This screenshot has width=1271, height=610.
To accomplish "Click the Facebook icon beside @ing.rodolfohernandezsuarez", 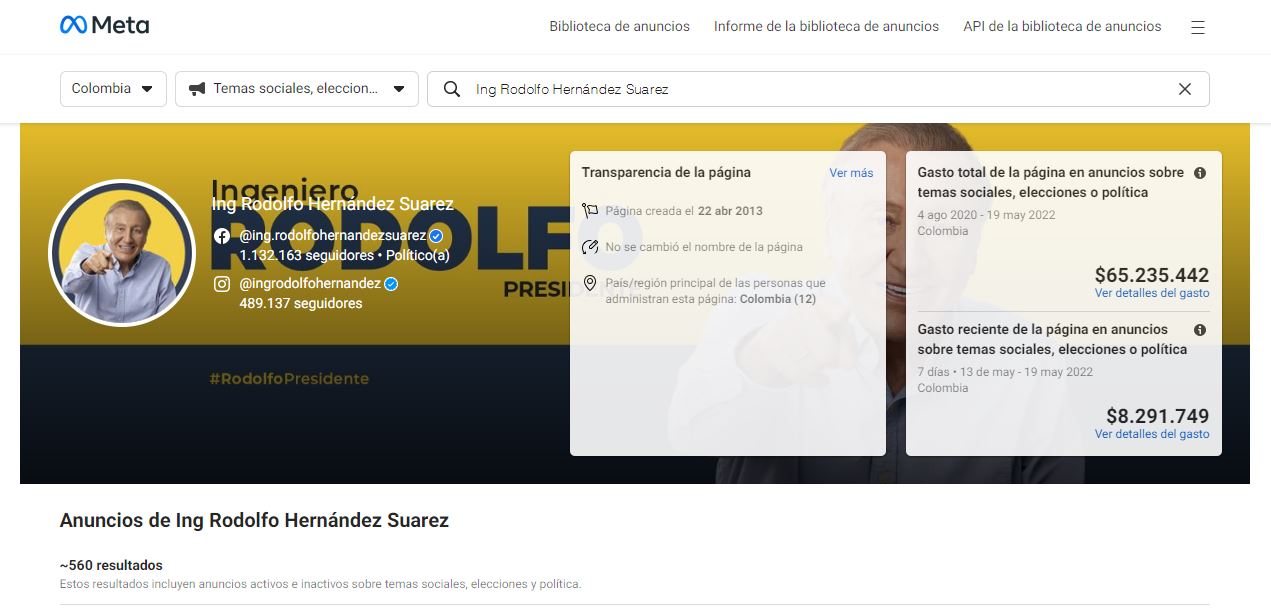I will tap(222, 236).
